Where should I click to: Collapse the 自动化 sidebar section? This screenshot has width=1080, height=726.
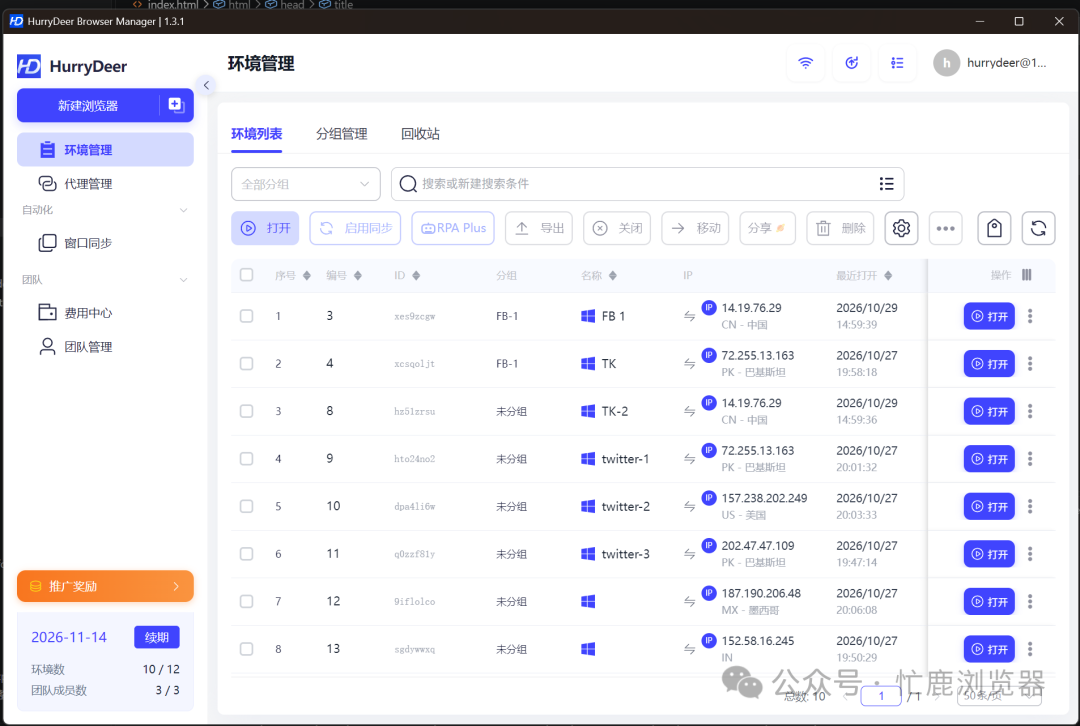pos(183,210)
